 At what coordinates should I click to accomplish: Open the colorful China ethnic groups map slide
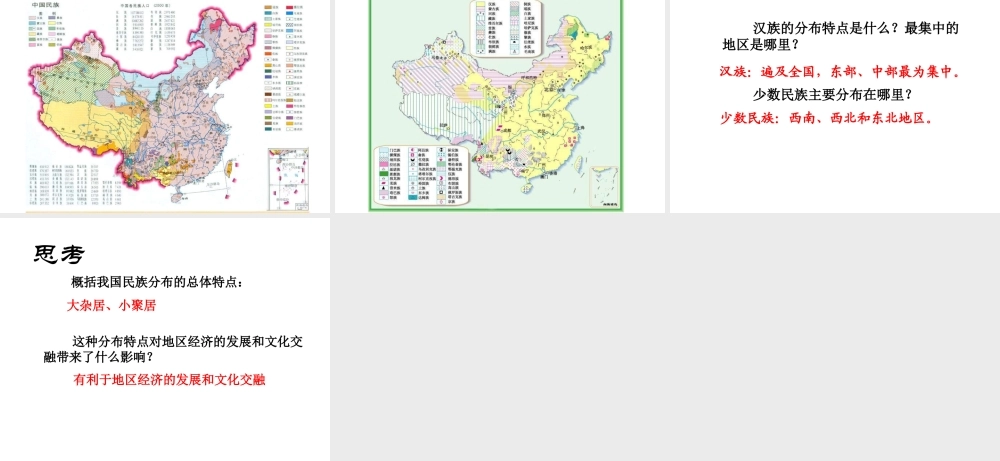pyautogui.click(x=165, y=106)
